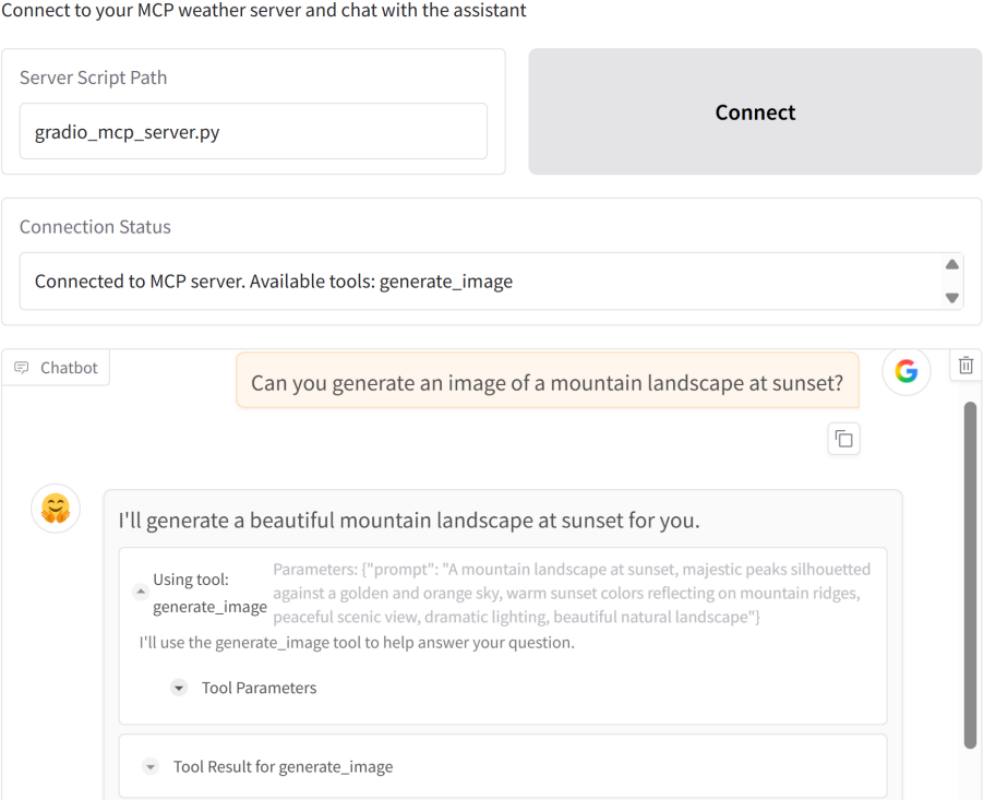Expand the Tool Parameters section
Viewport: 985px width, 800px height.
[179, 688]
